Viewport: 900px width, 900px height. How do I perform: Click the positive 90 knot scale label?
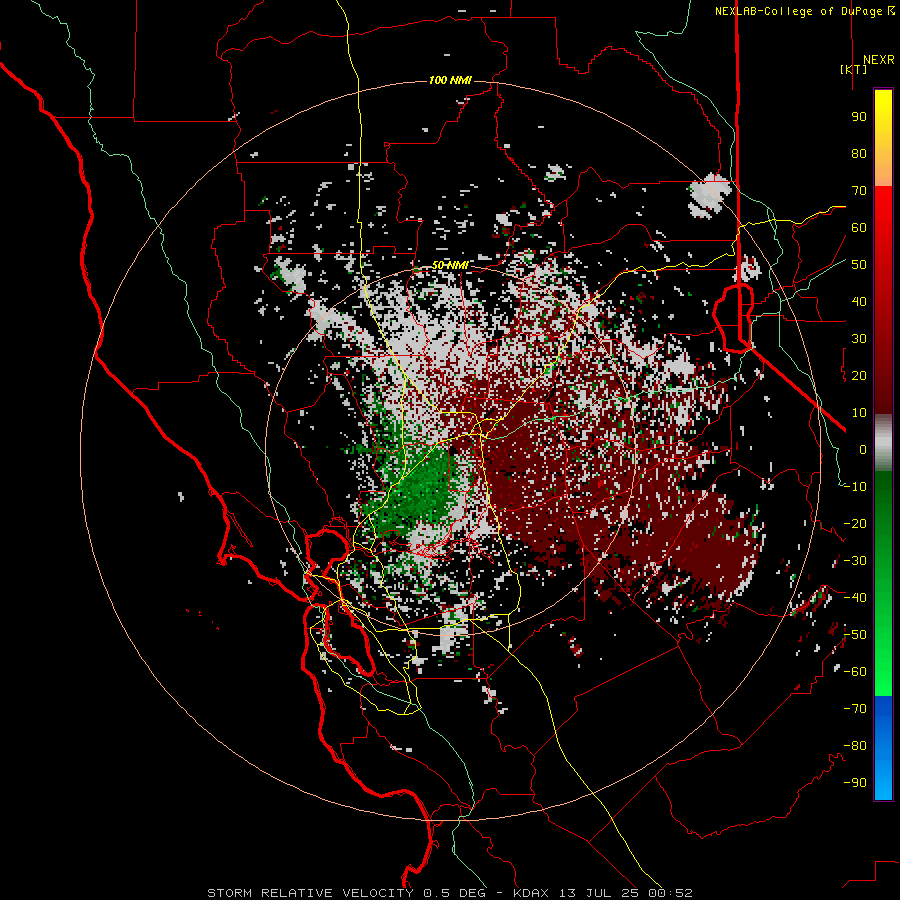tap(859, 117)
